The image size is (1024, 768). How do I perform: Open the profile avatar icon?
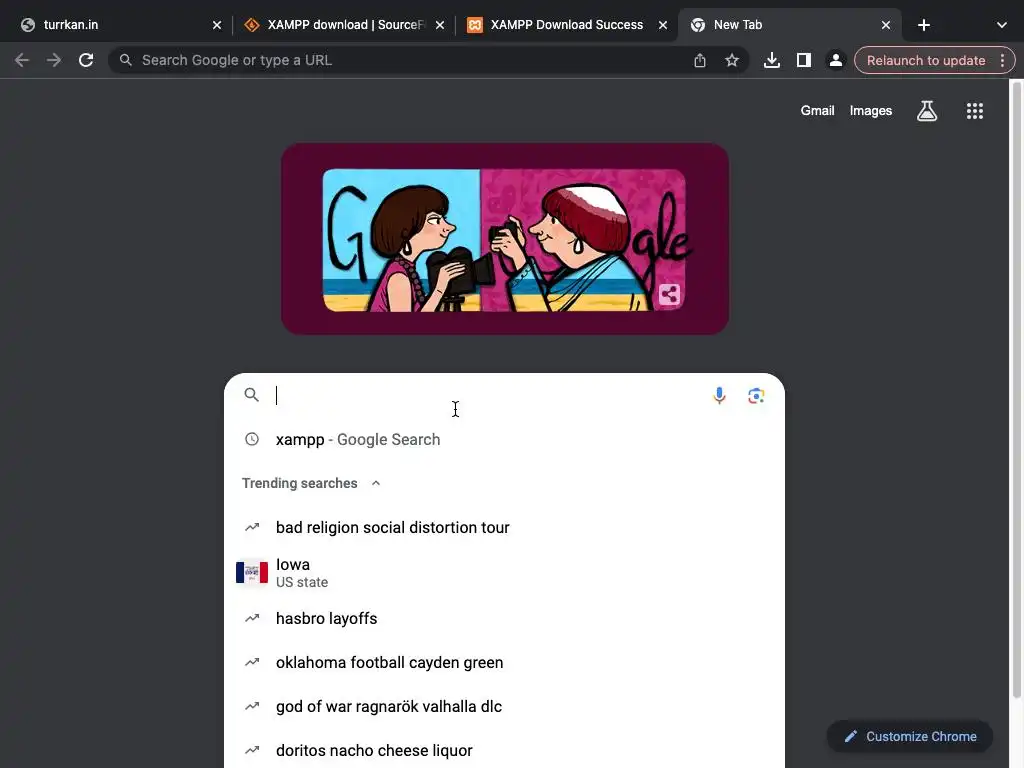pyautogui.click(x=835, y=60)
